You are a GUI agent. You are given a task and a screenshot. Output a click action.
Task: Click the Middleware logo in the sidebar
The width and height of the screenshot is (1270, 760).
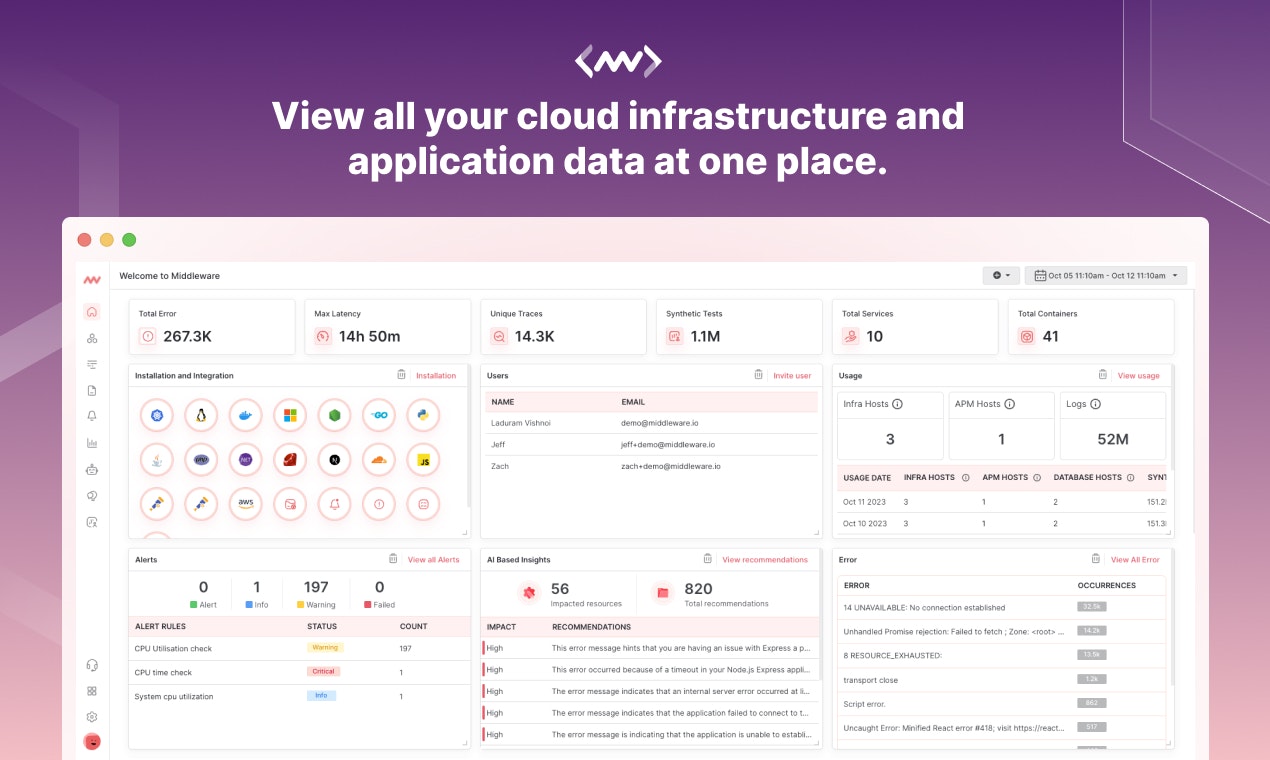coord(92,280)
